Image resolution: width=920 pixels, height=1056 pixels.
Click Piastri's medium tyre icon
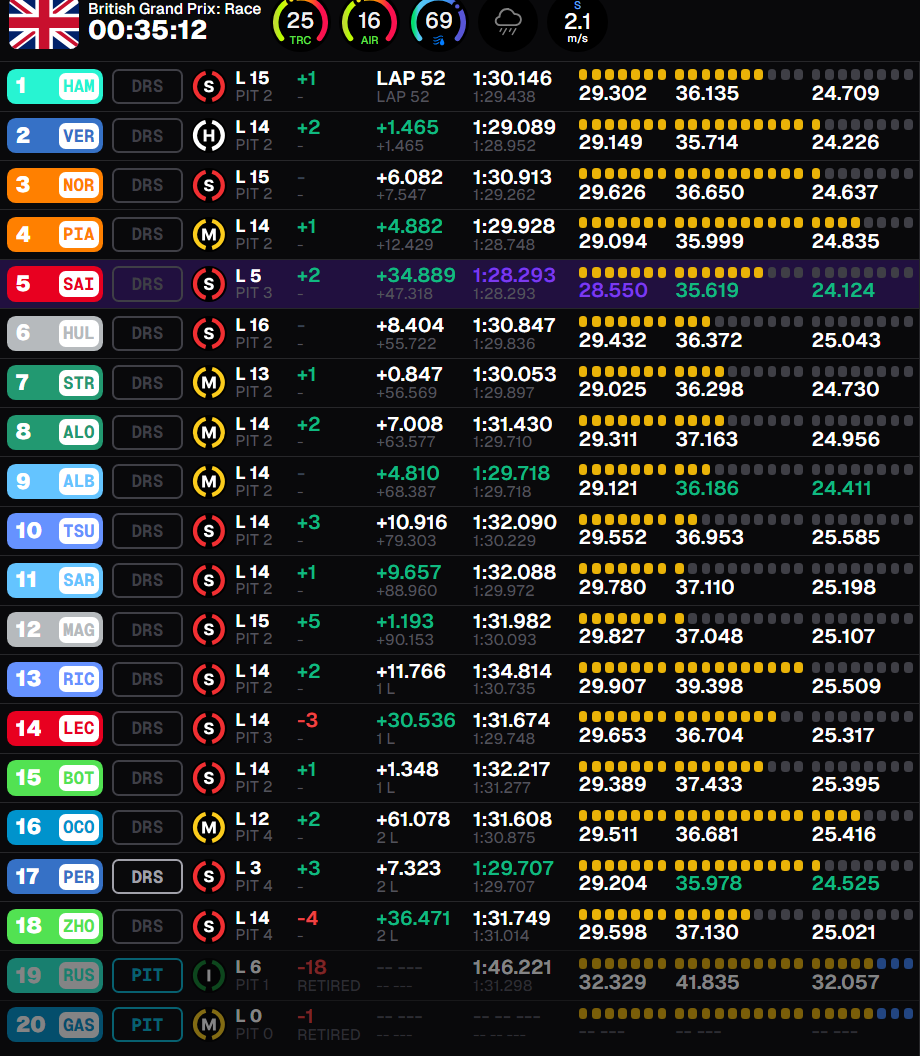coord(209,234)
